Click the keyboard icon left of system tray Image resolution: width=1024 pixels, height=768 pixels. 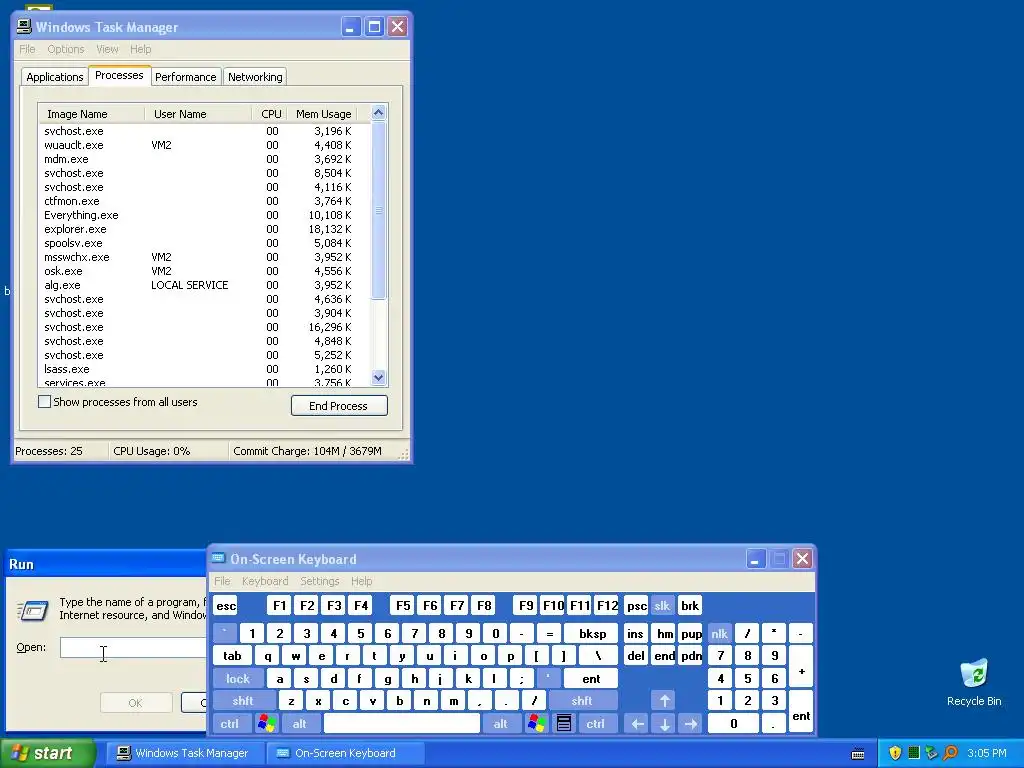tap(858, 754)
